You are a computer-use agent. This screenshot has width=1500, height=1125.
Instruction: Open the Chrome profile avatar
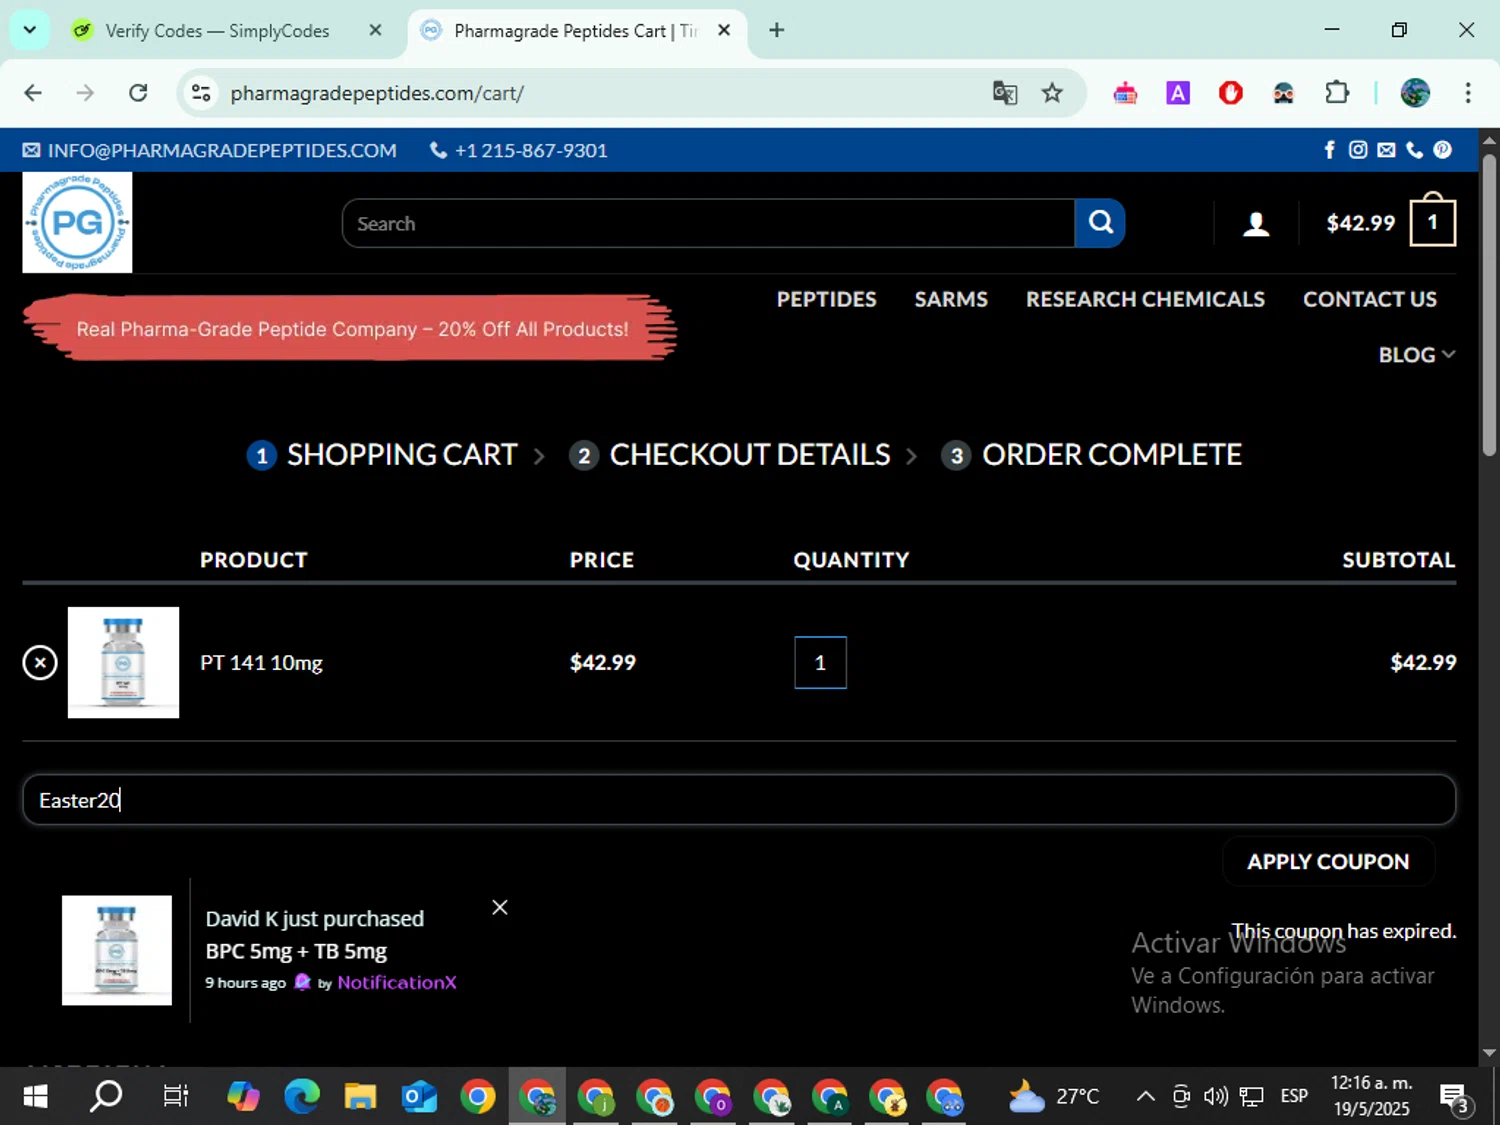click(1415, 93)
